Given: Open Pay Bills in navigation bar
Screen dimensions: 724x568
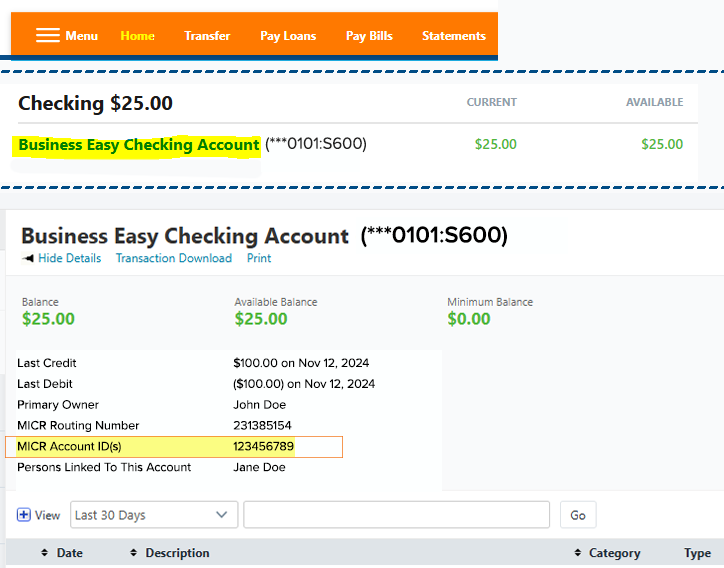Looking at the screenshot, I should [369, 36].
